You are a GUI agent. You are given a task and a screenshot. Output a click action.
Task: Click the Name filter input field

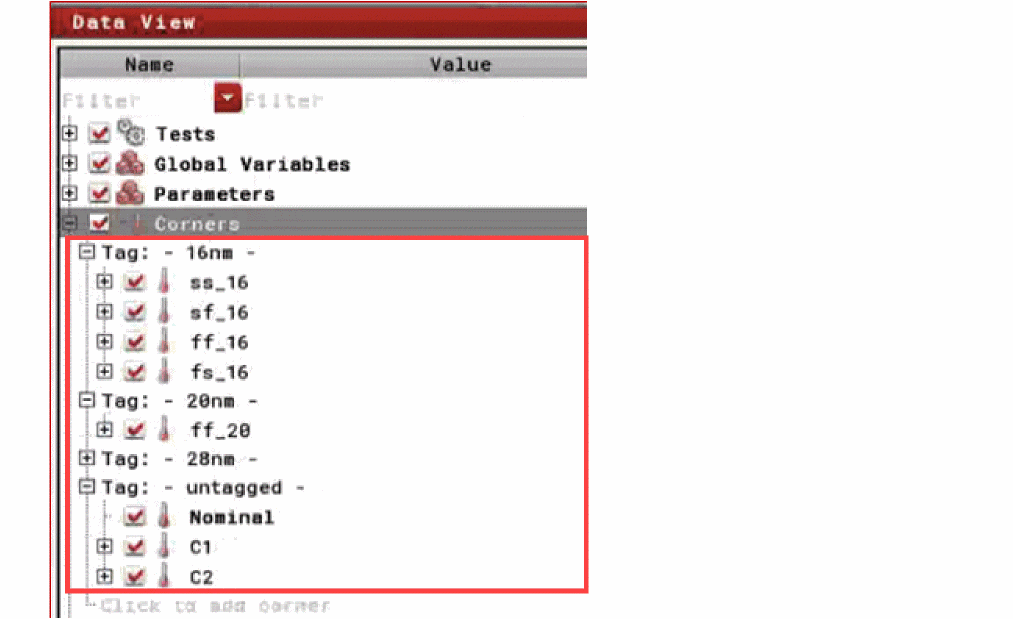tap(137, 100)
